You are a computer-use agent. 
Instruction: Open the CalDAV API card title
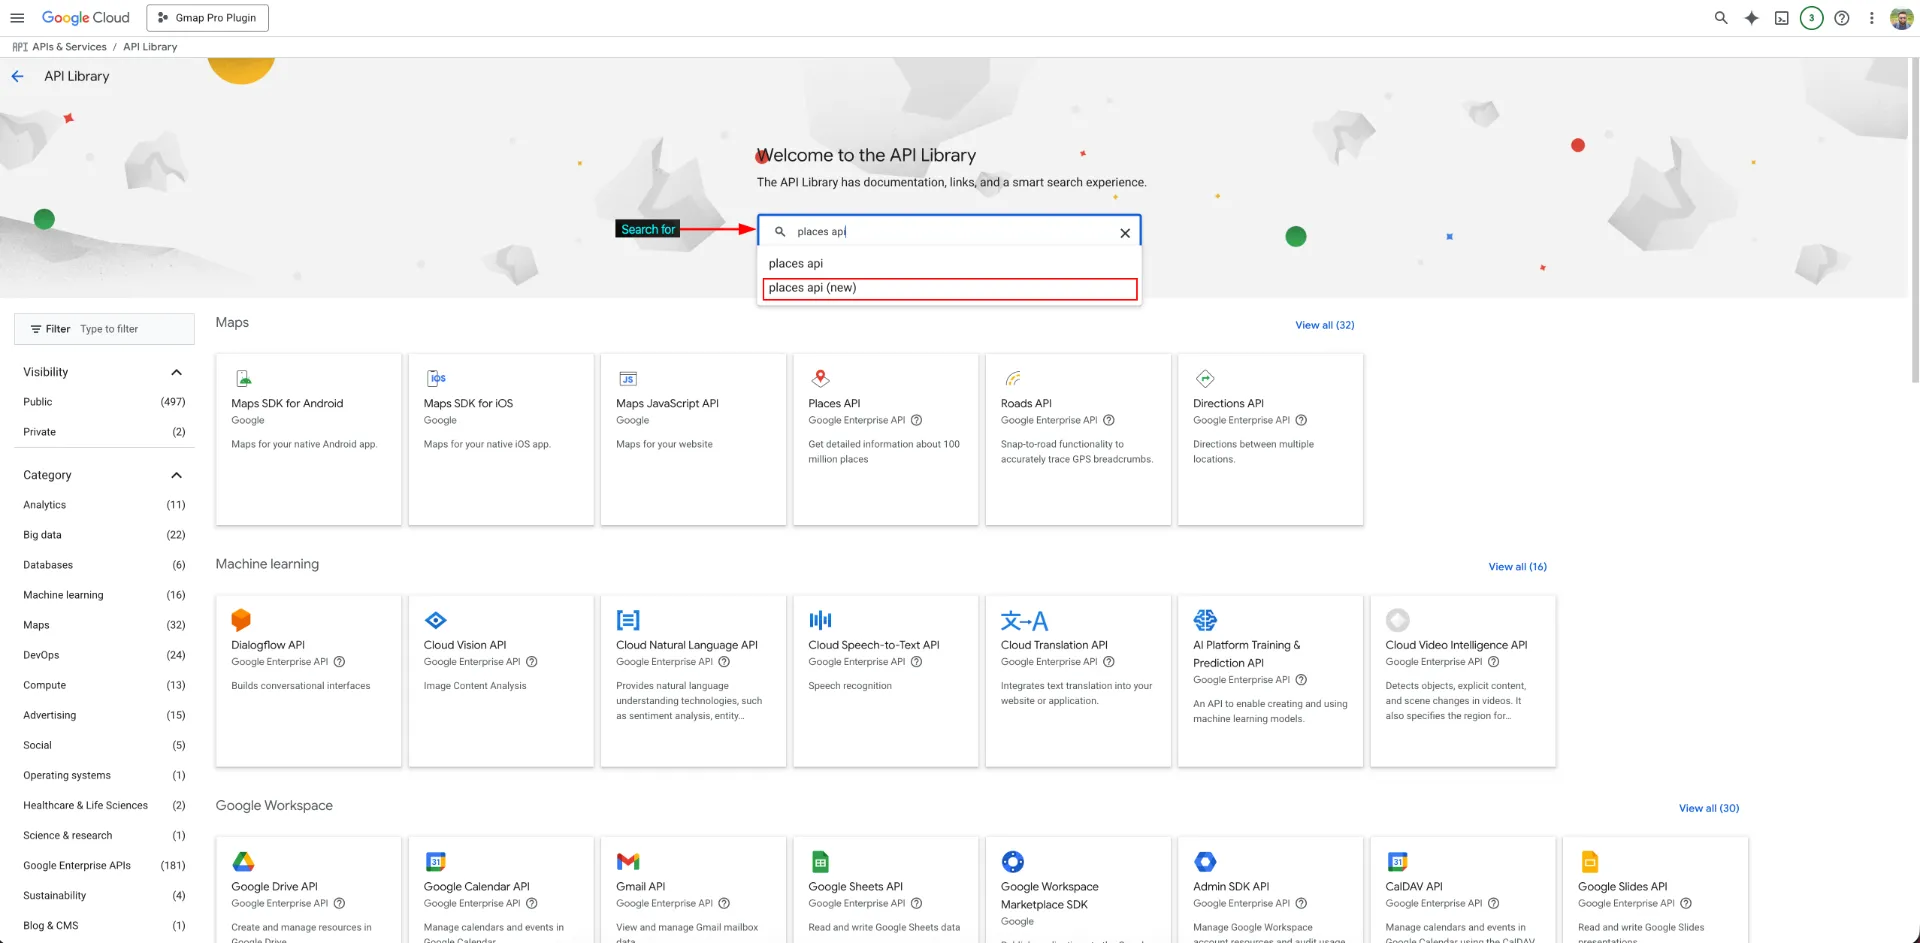coord(1413,887)
